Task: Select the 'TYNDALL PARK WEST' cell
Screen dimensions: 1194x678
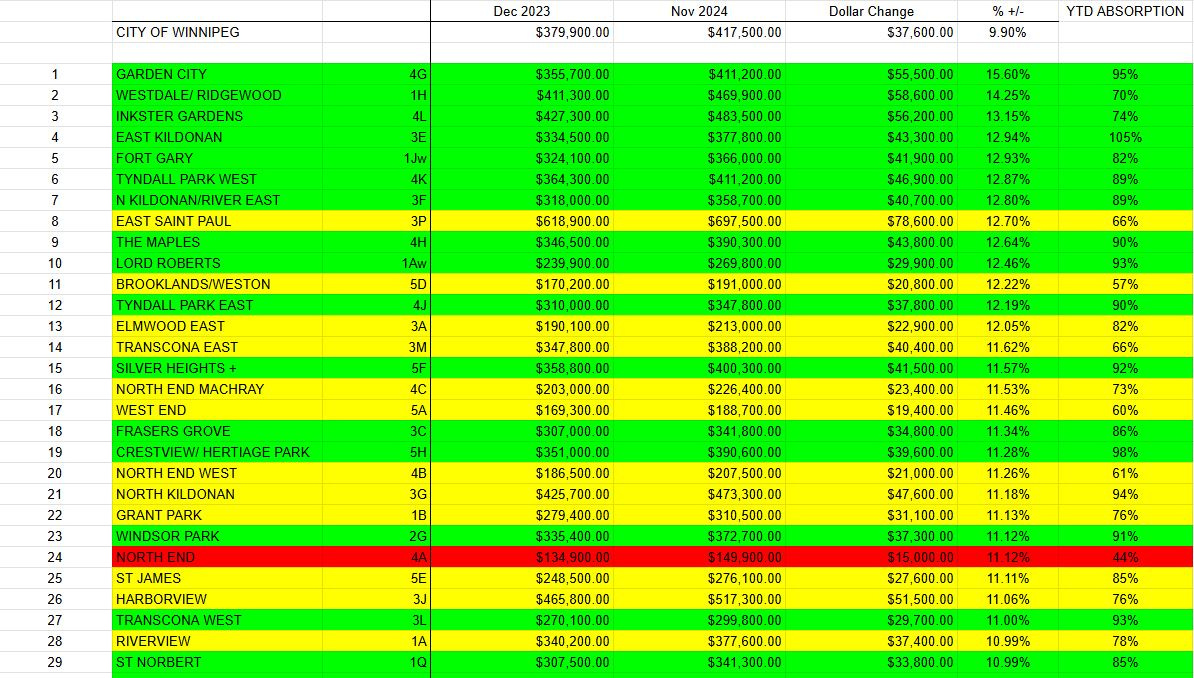Action: 217,179
